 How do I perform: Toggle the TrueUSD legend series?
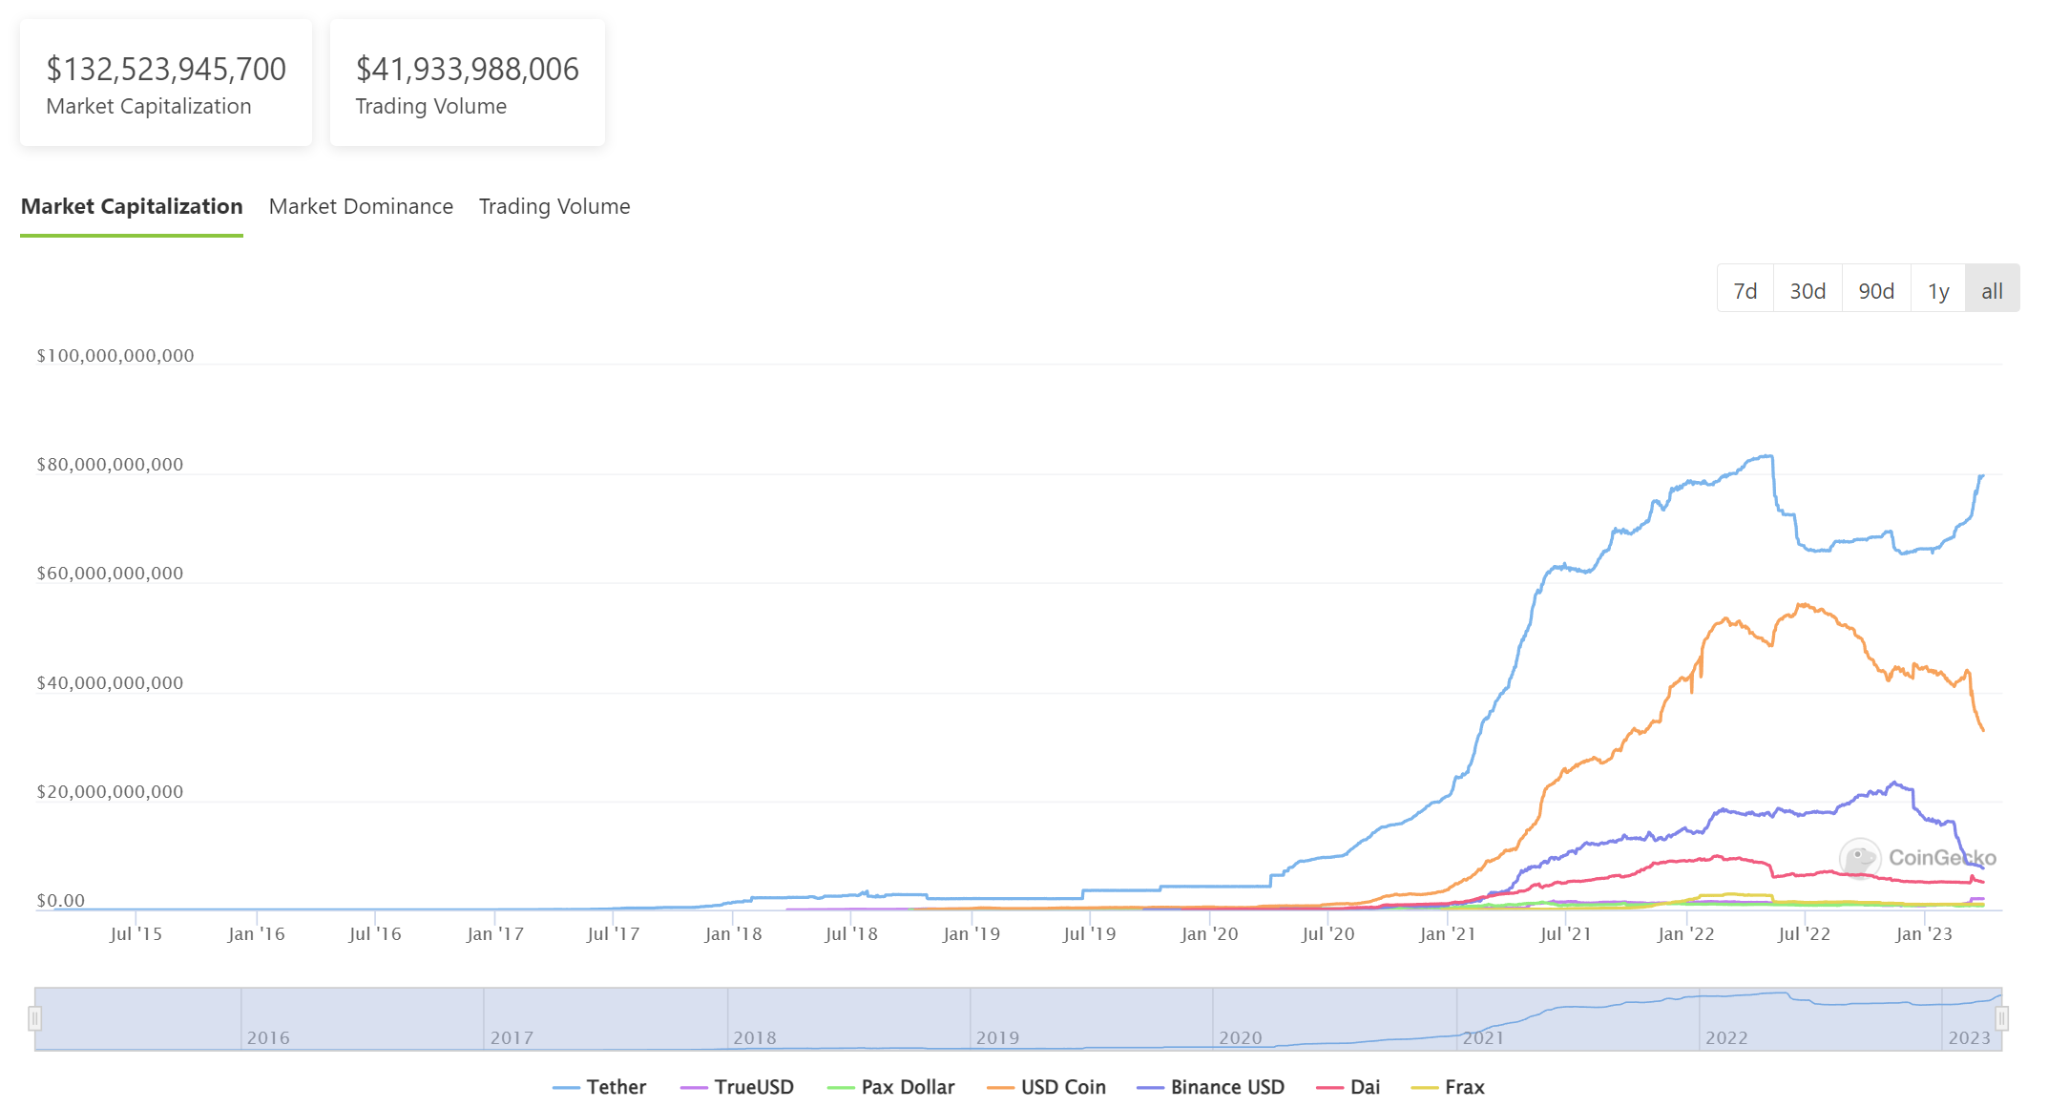coord(753,1087)
